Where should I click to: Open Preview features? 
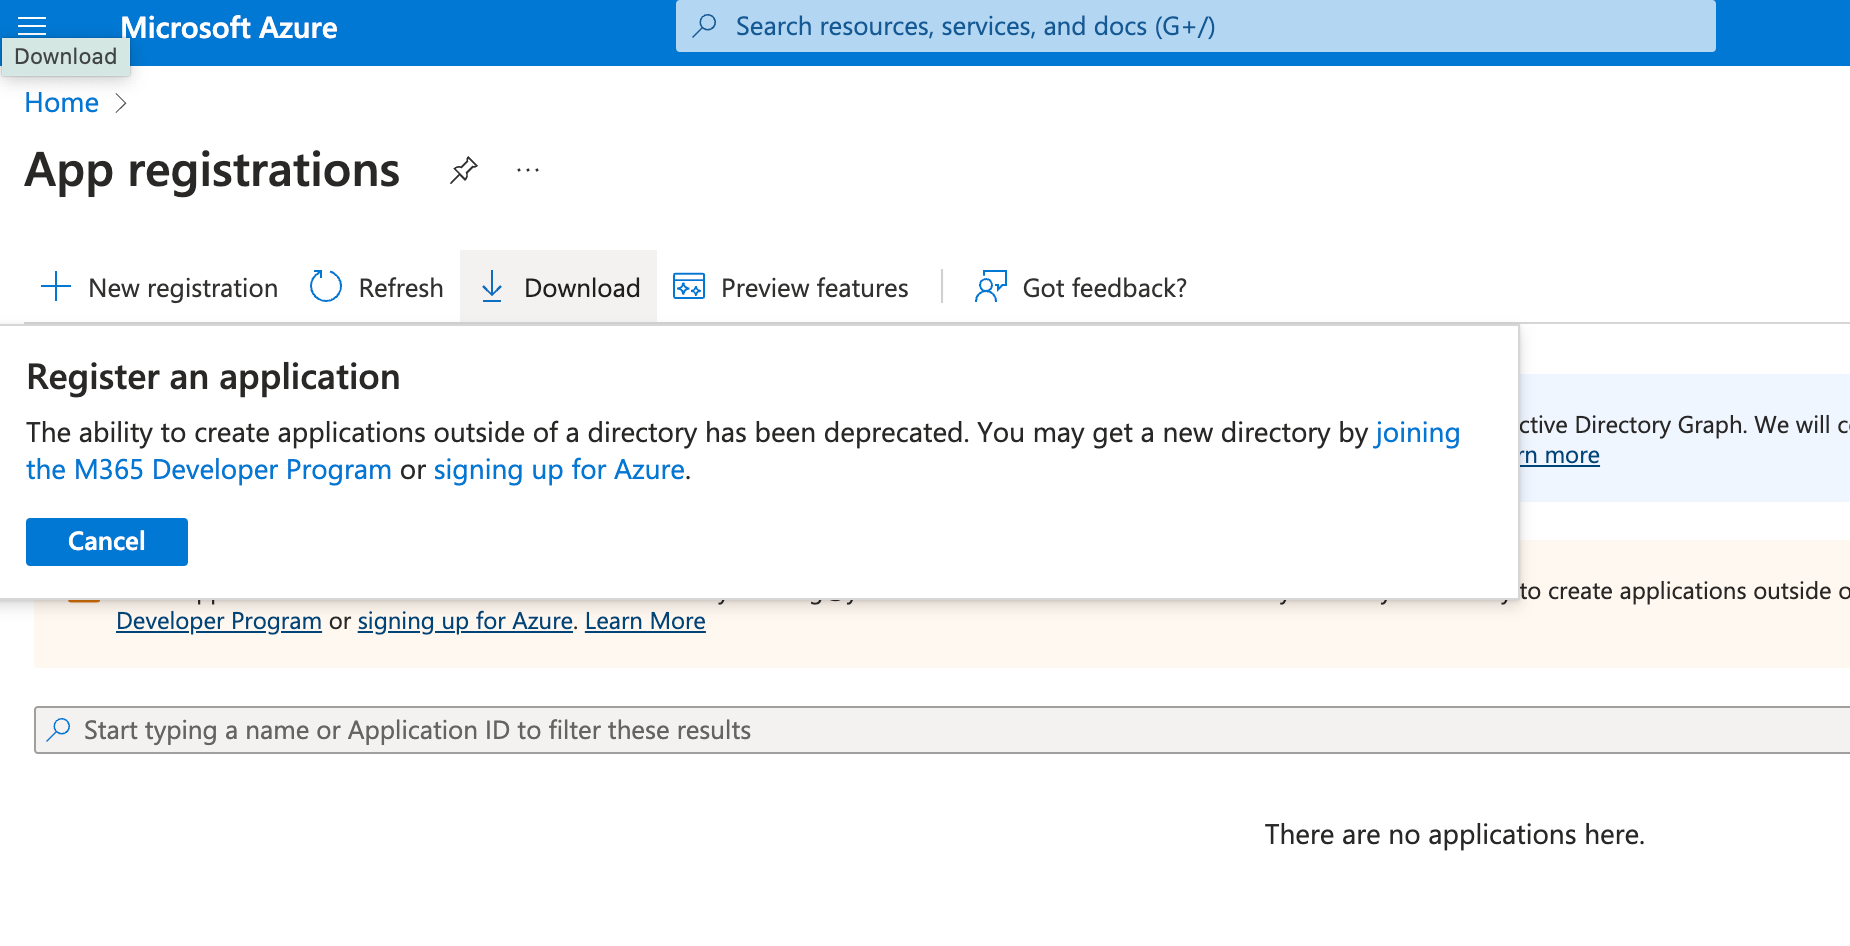click(815, 288)
